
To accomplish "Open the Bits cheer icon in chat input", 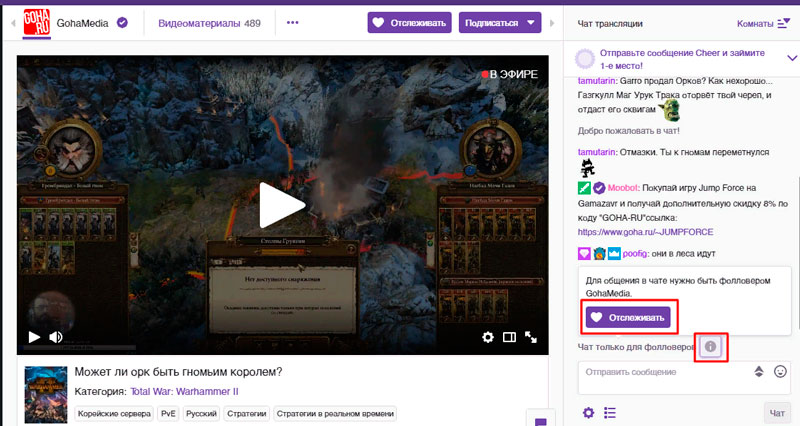I will click(759, 371).
